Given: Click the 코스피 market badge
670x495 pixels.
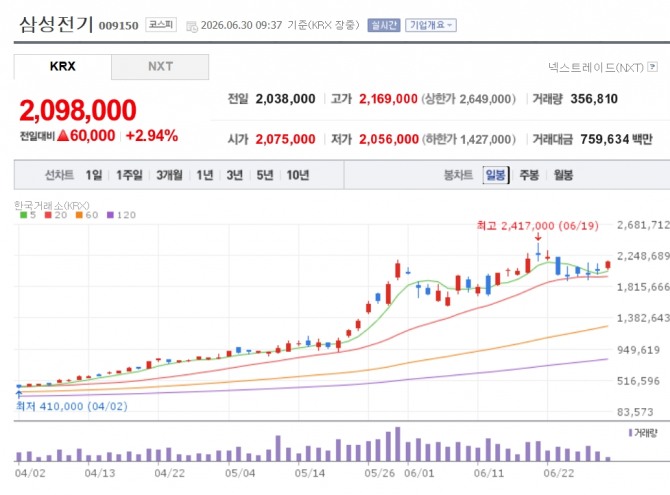Looking at the screenshot, I should point(161,25).
